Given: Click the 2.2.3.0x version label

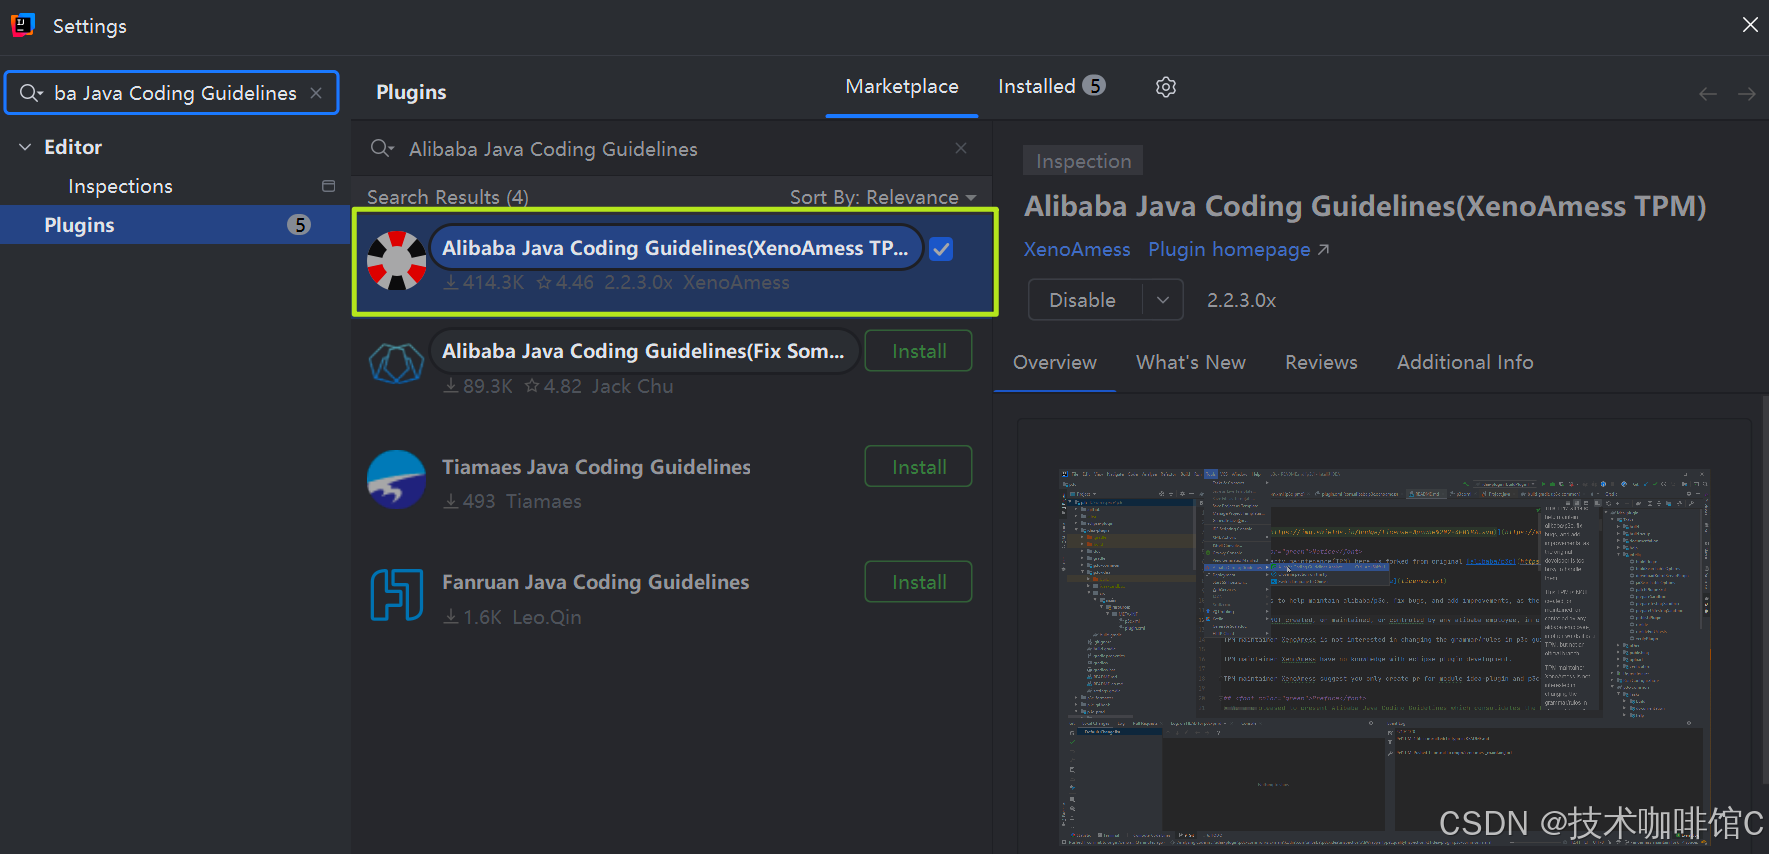Looking at the screenshot, I should [x=1241, y=300].
